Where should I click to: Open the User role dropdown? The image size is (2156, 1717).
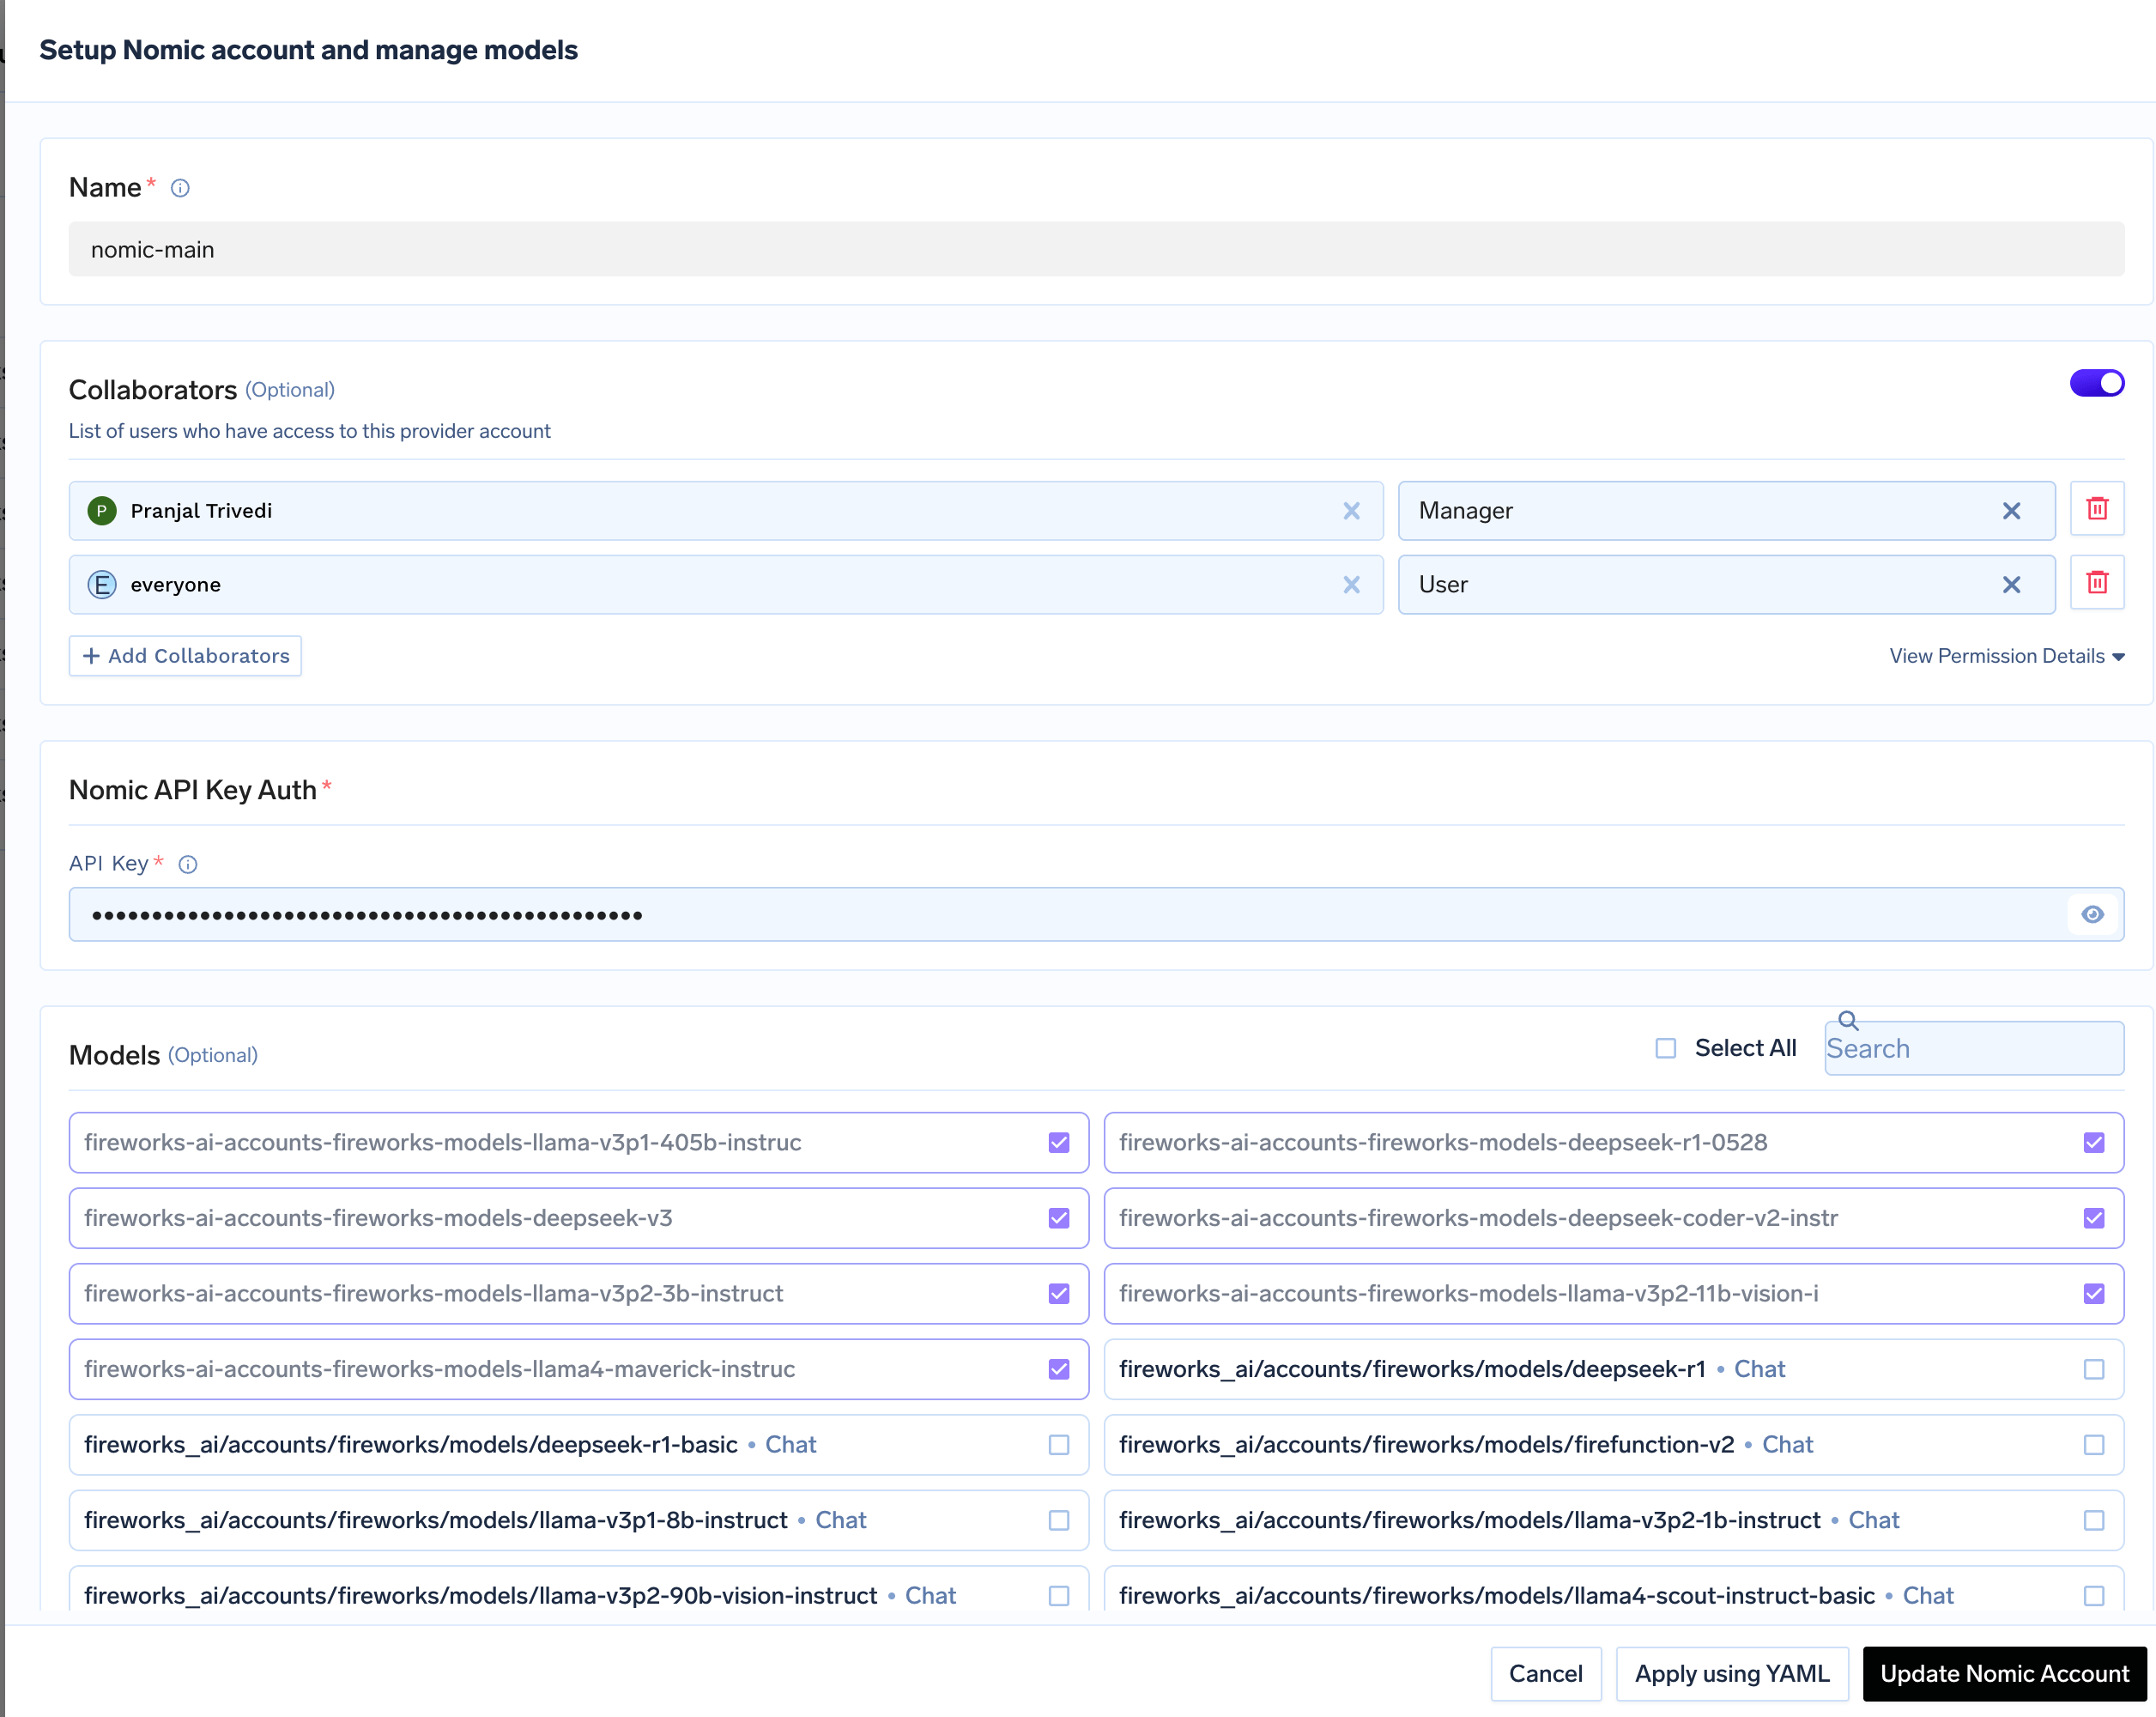click(1726, 585)
